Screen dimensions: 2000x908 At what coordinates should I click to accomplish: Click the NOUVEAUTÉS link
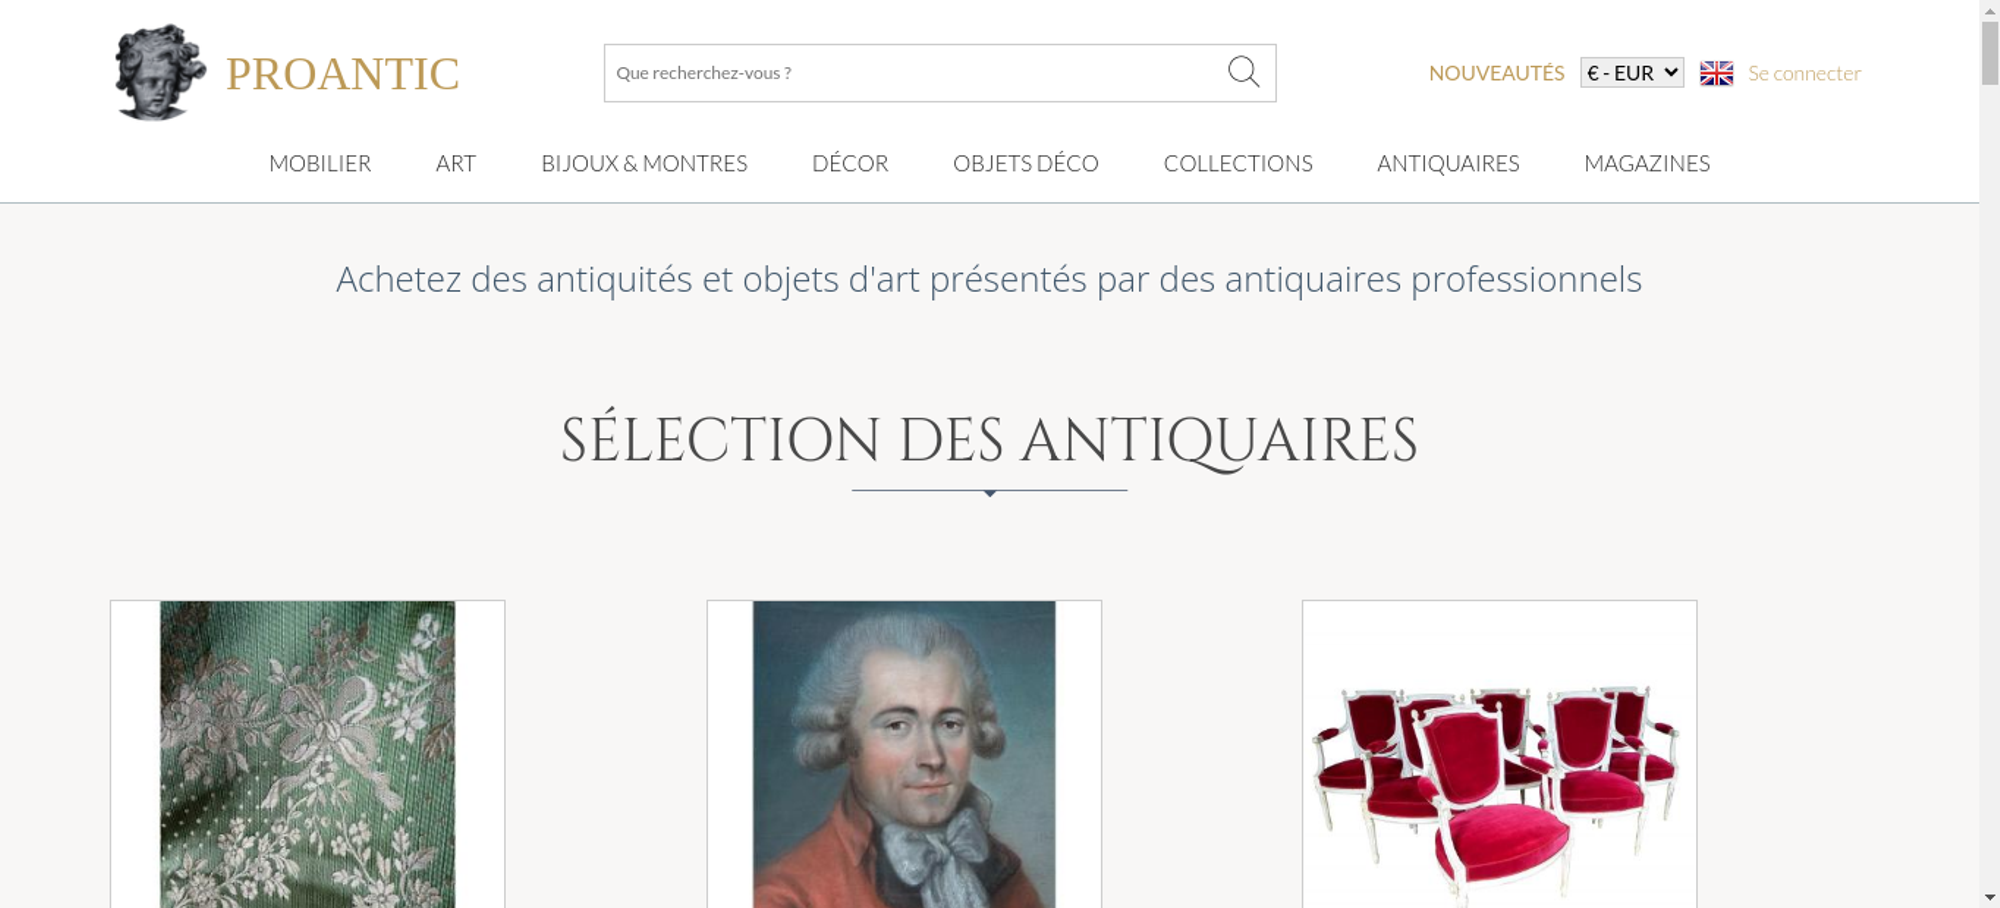pos(1496,73)
